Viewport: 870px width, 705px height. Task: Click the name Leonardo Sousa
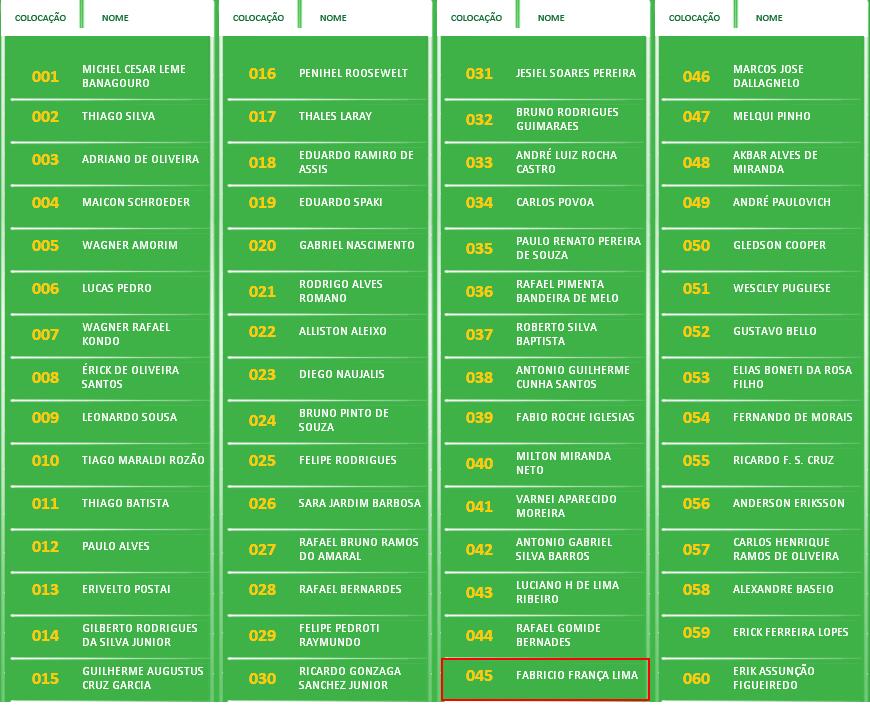pyautogui.click(x=129, y=417)
